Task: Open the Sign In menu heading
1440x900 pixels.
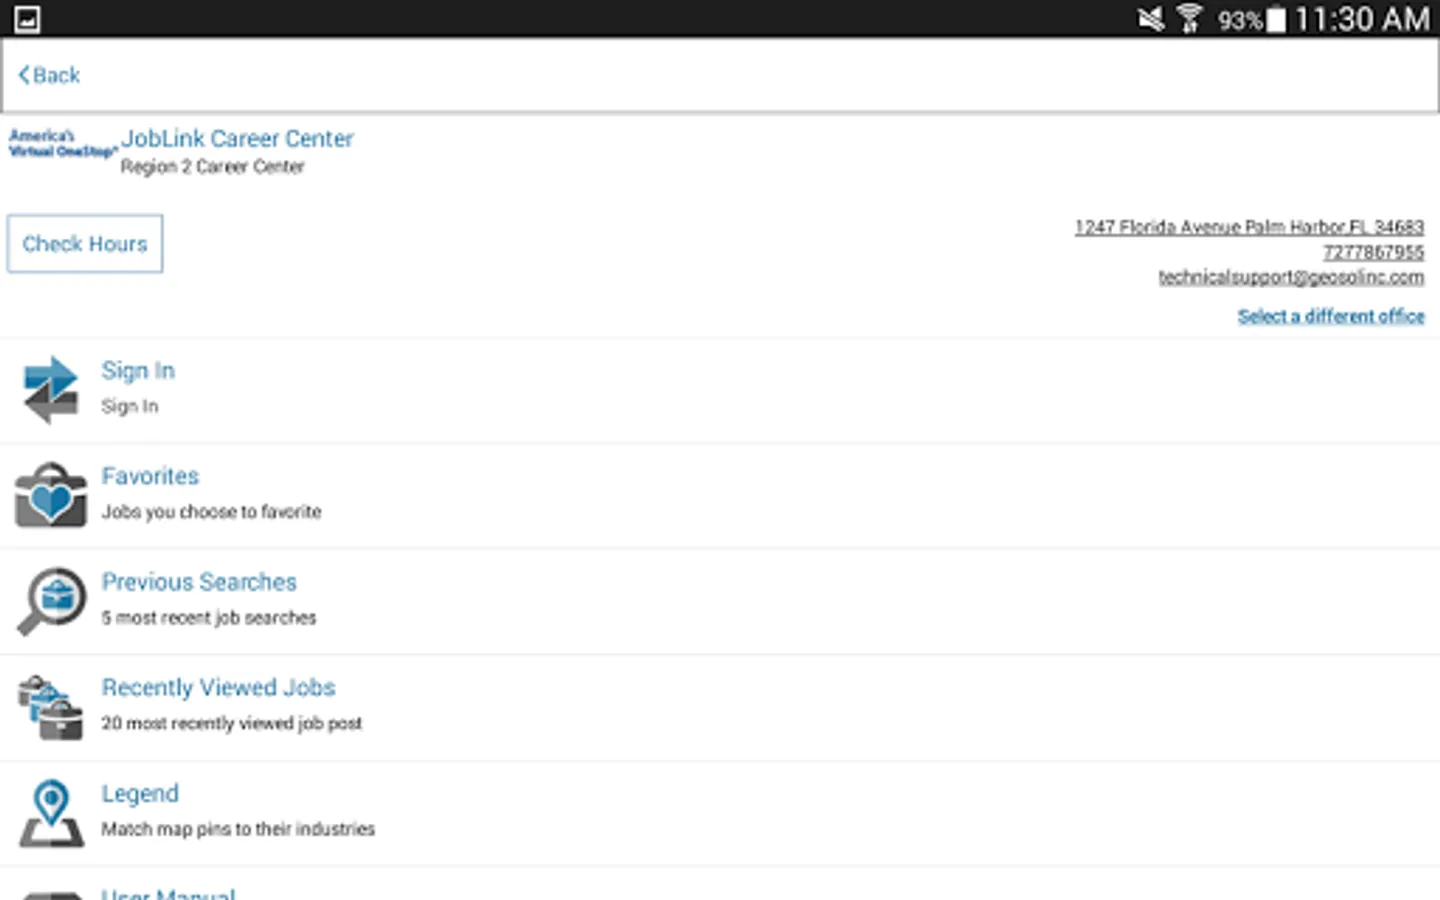Action: click(138, 371)
